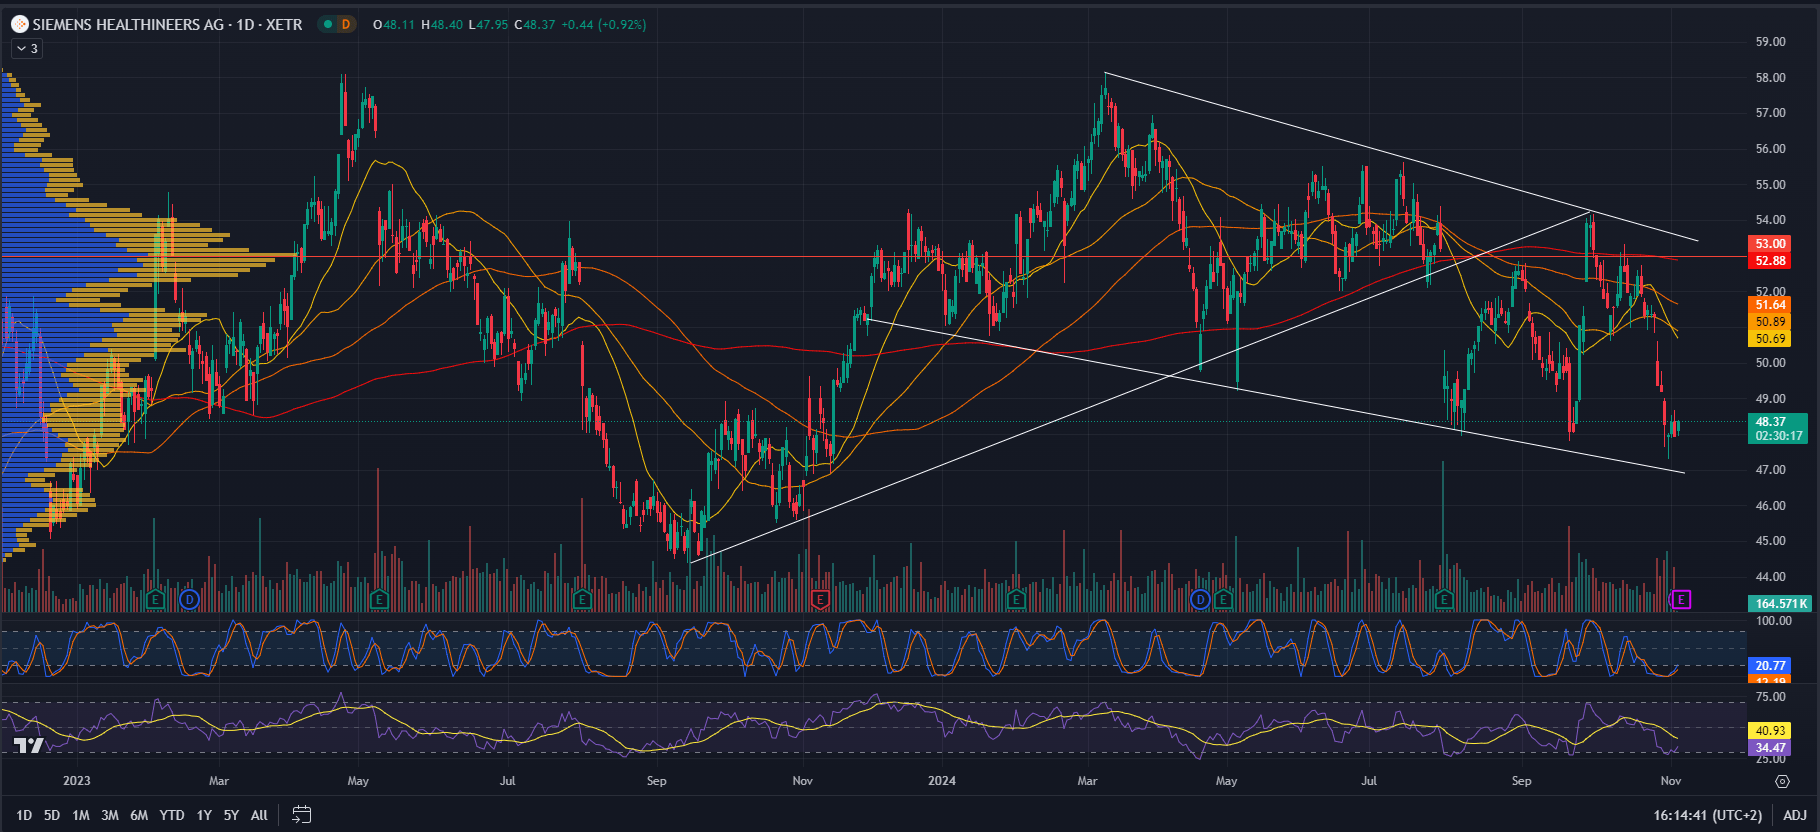Click the Sep label left of Nov 2023
The height and width of the screenshot is (832, 1820).
pos(656,781)
